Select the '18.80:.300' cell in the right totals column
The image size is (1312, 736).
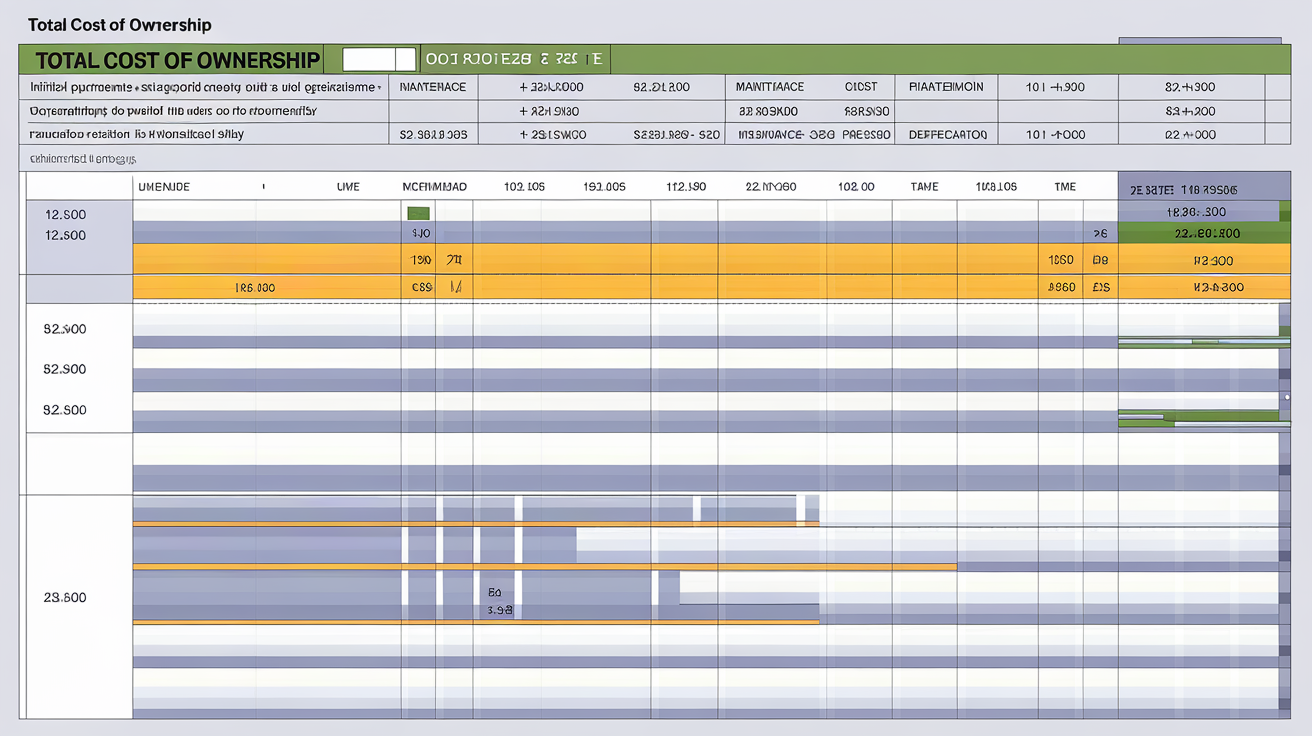(x=1196, y=212)
